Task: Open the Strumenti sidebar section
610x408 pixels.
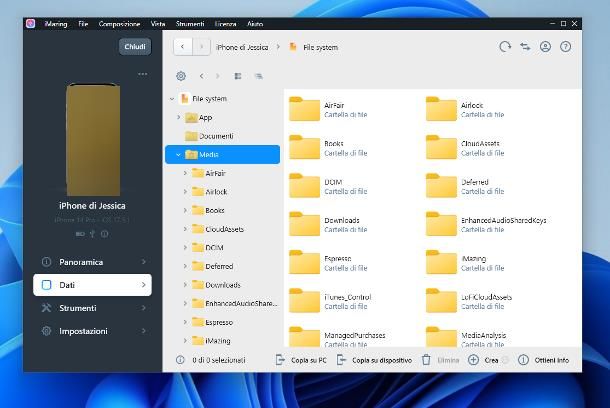Action: (93, 308)
